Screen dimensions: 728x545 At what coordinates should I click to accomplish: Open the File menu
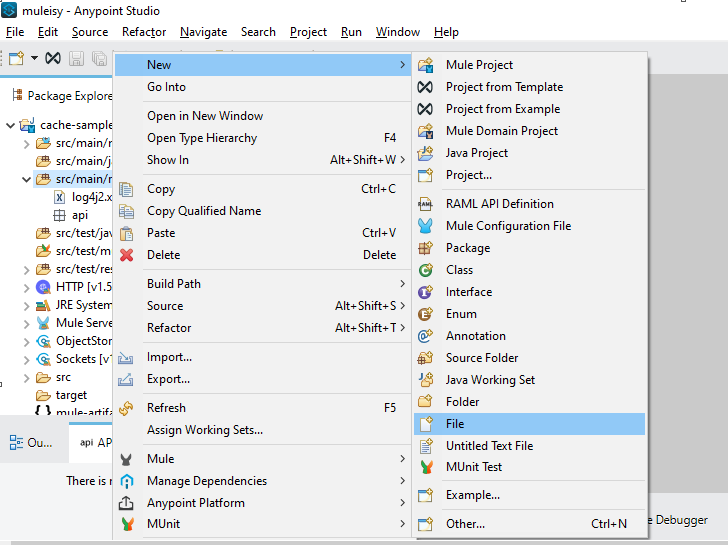(15, 32)
